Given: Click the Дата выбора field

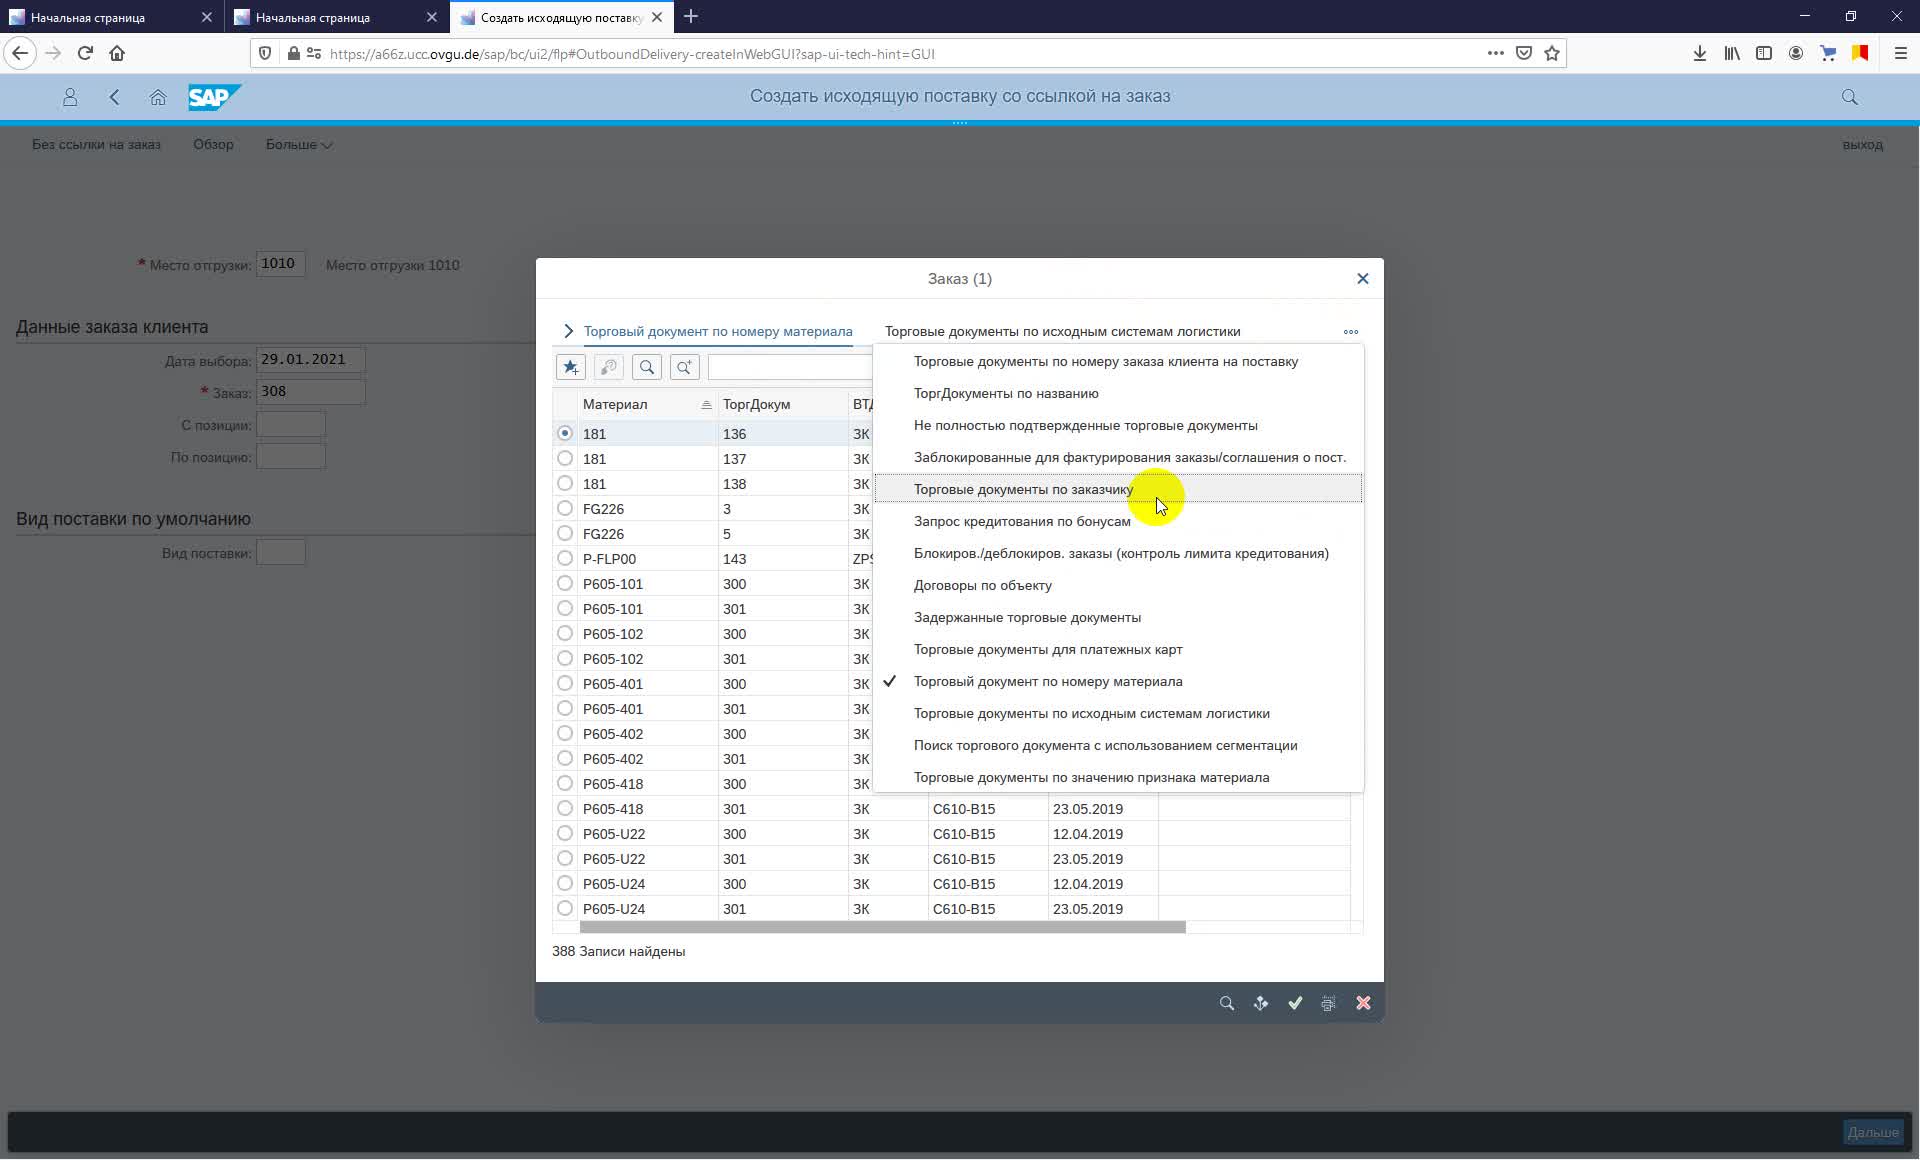Looking at the screenshot, I should [x=311, y=360].
